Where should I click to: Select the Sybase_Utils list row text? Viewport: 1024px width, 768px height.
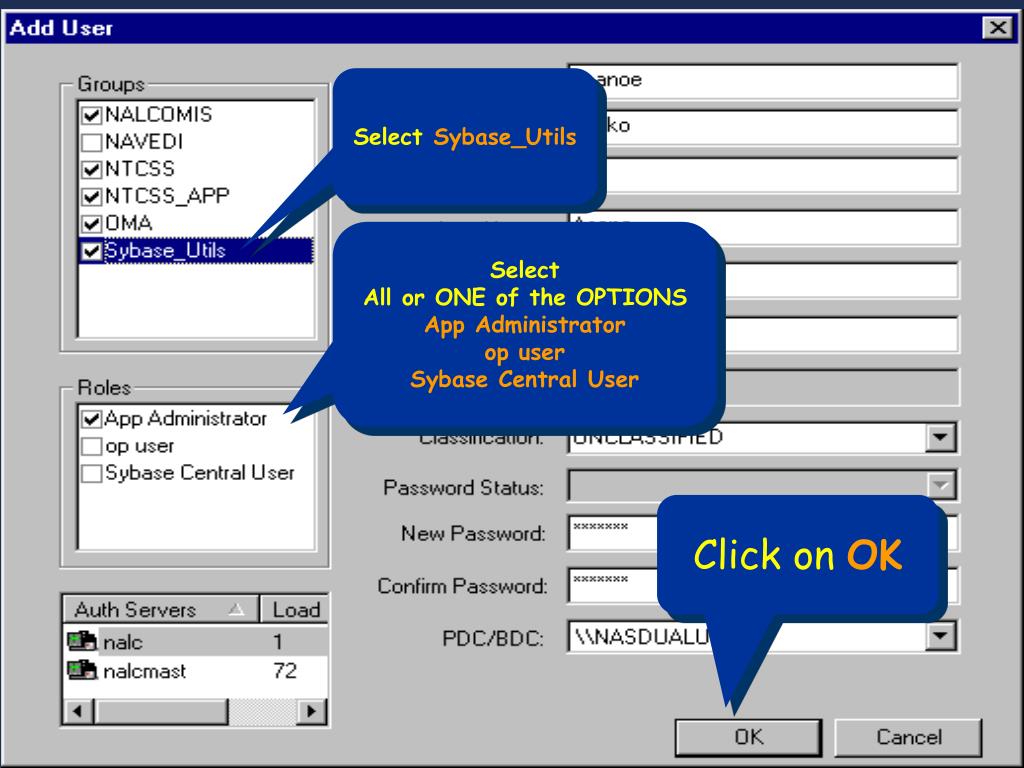(x=165, y=251)
